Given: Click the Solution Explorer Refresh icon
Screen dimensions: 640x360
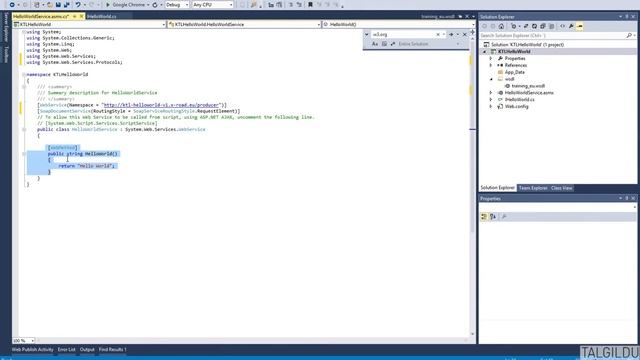Looking at the screenshot, I should (534, 26).
